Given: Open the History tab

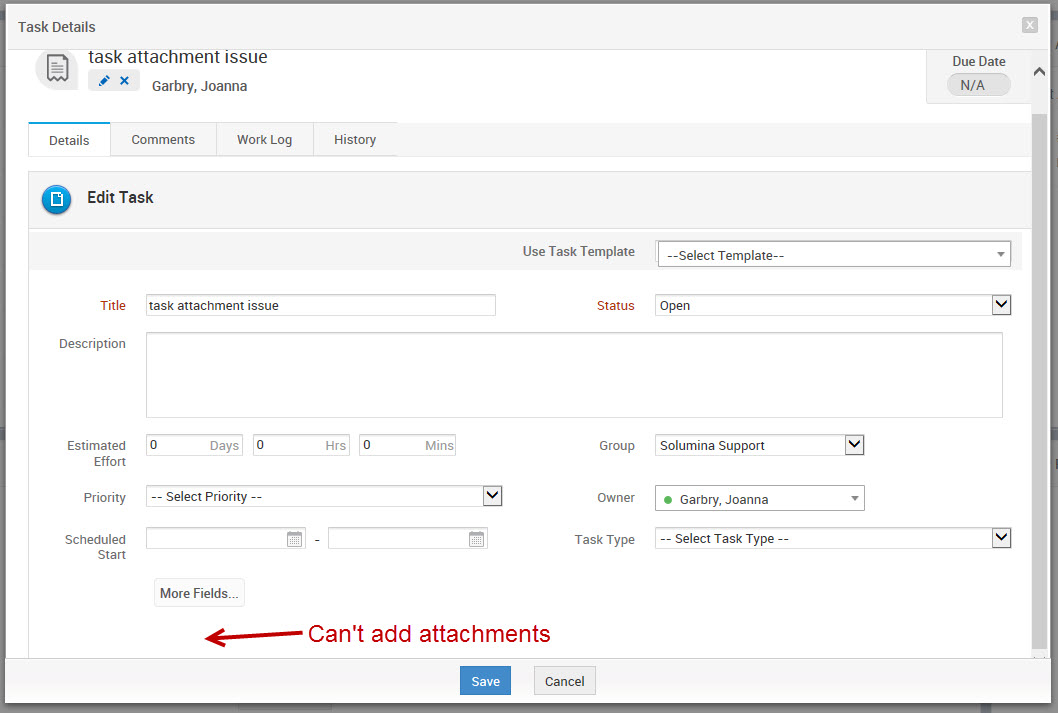Looking at the screenshot, I should [355, 140].
